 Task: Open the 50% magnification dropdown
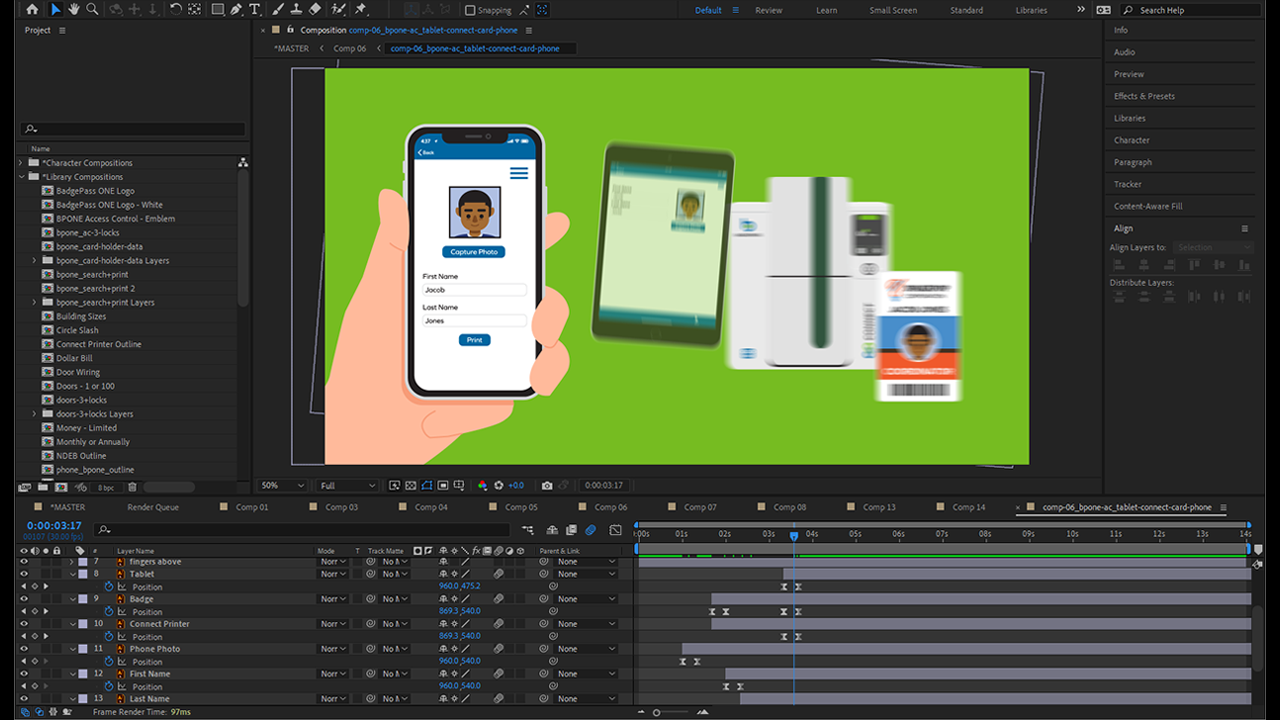283,485
